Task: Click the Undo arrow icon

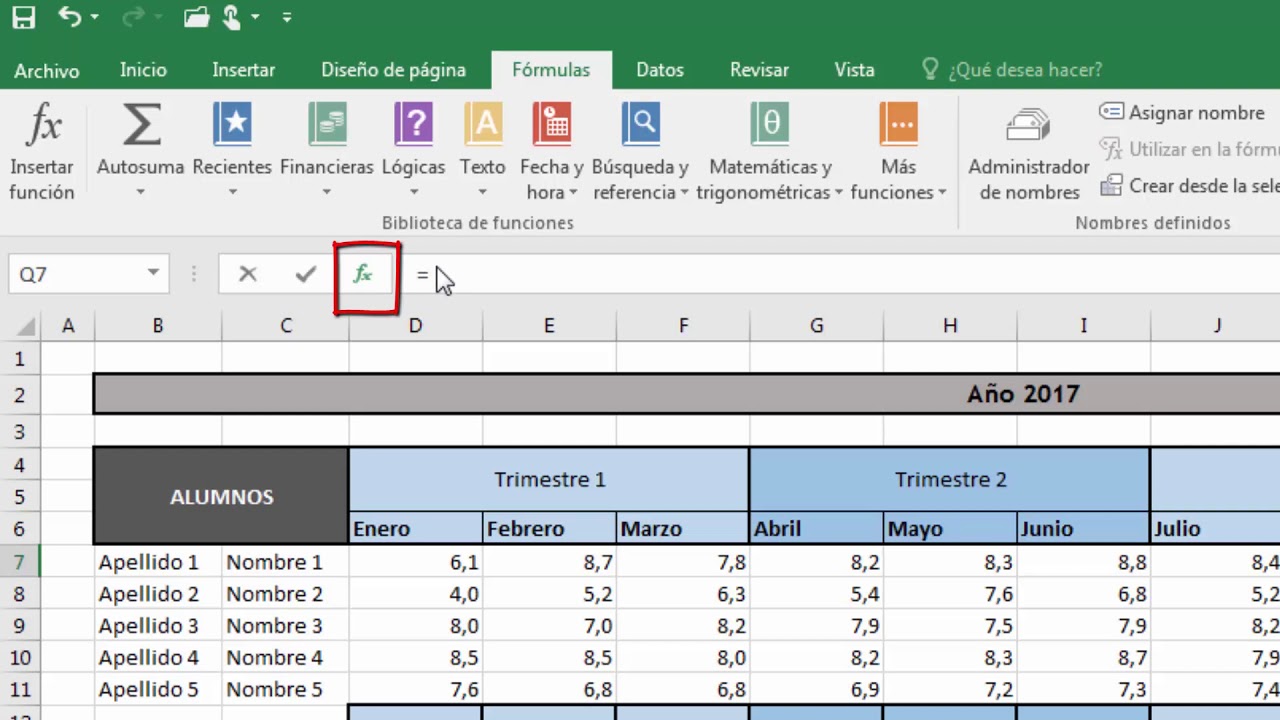Action: pyautogui.click(x=69, y=17)
